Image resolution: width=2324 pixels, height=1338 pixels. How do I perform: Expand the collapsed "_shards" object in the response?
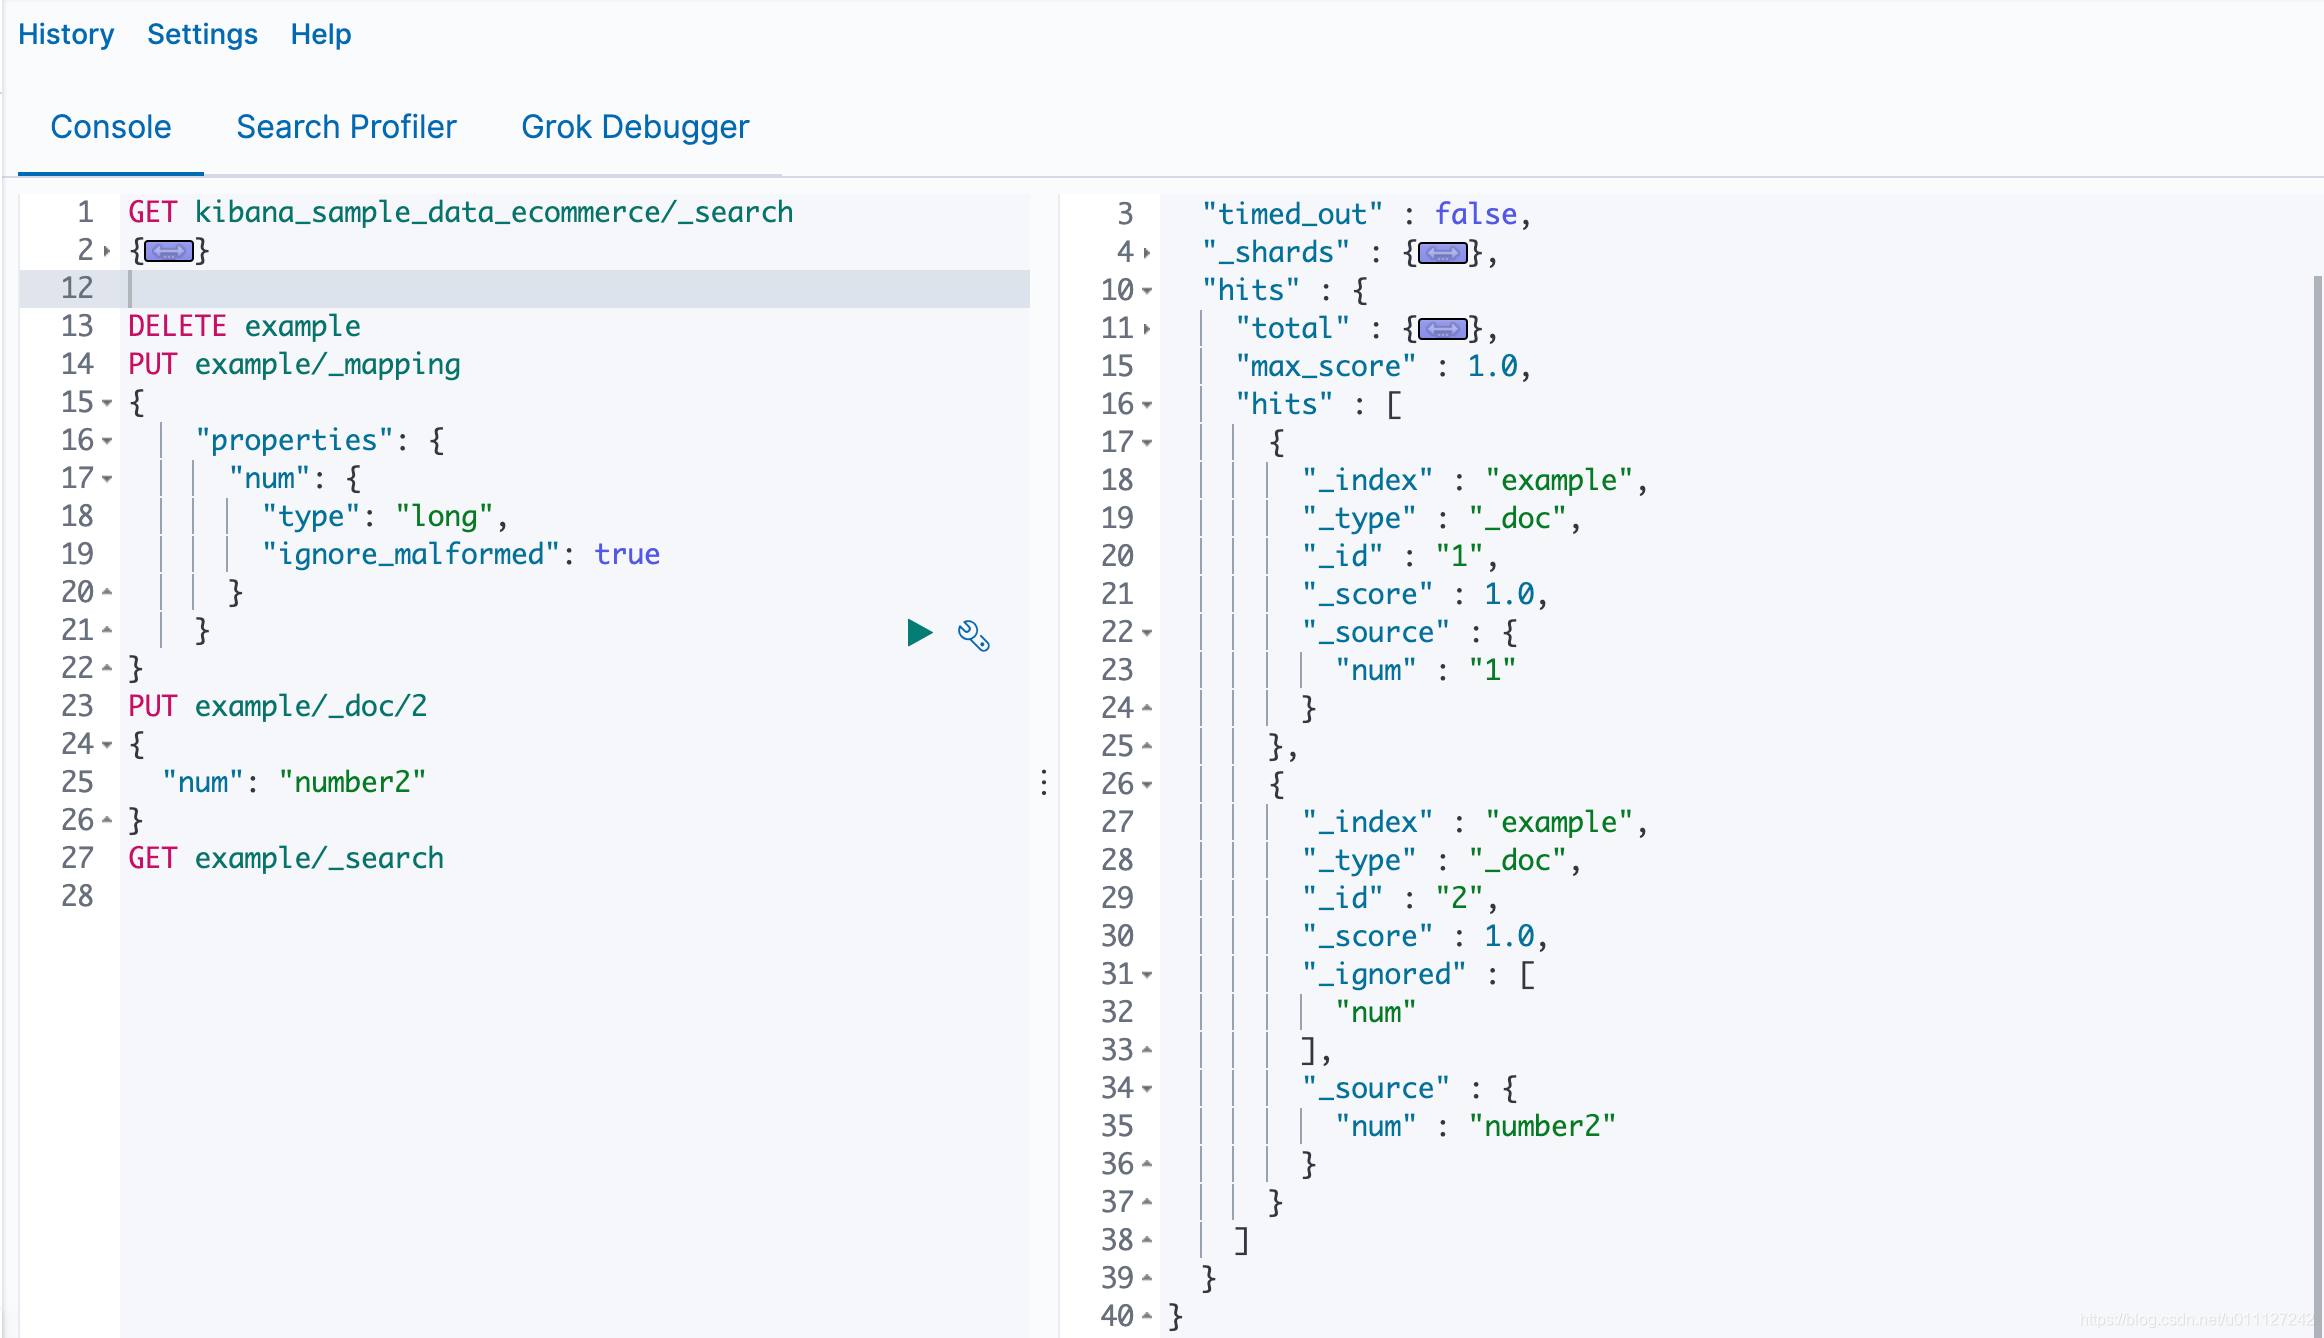pos(1443,253)
